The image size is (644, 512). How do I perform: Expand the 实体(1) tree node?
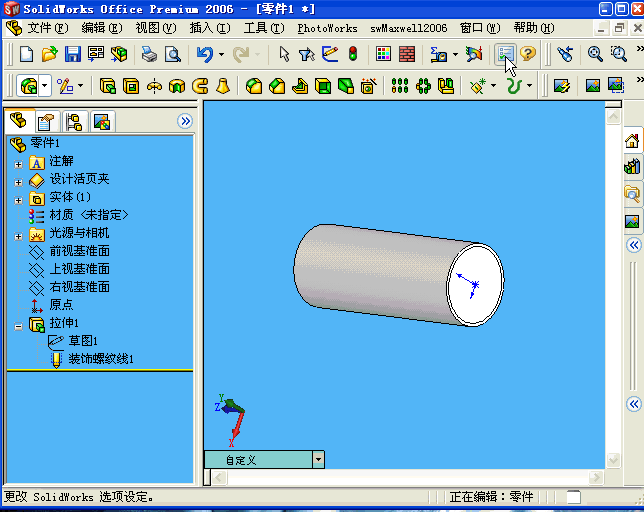point(18,200)
